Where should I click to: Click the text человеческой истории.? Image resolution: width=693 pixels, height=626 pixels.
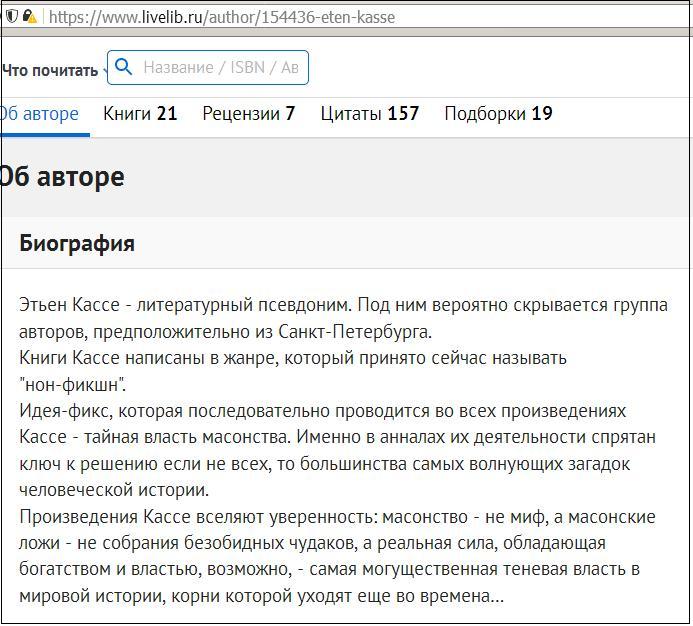tap(114, 490)
